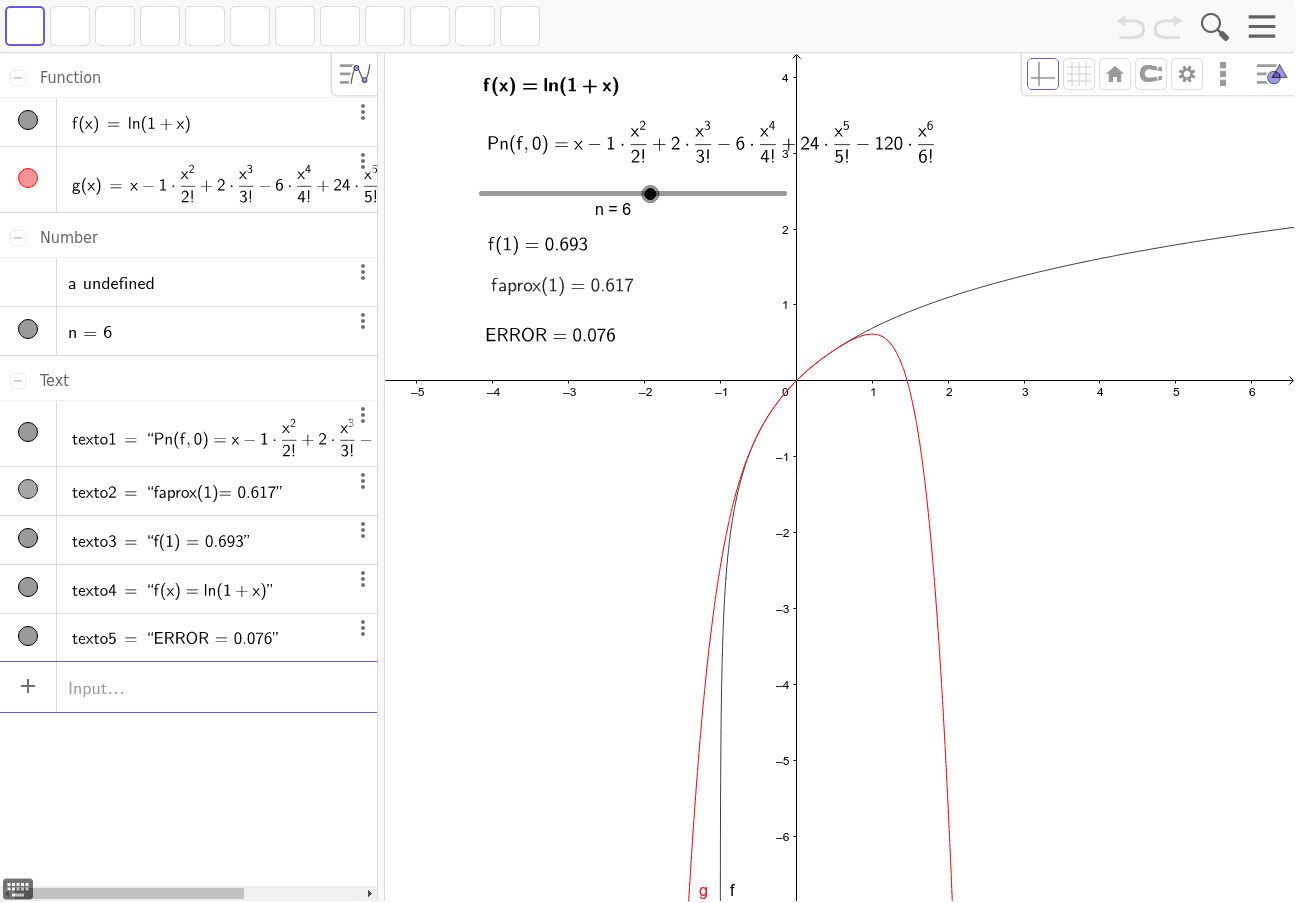The width and height of the screenshot is (1296, 903).
Task: Open point capturing magnet options
Action: pyautogui.click(x=1151, y=74)
